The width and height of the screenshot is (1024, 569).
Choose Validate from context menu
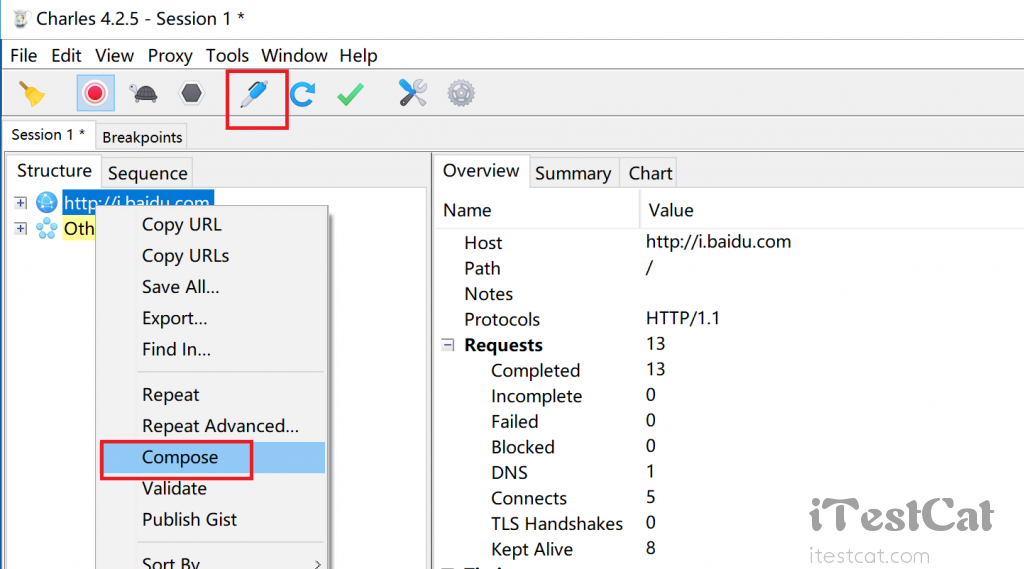213,489
